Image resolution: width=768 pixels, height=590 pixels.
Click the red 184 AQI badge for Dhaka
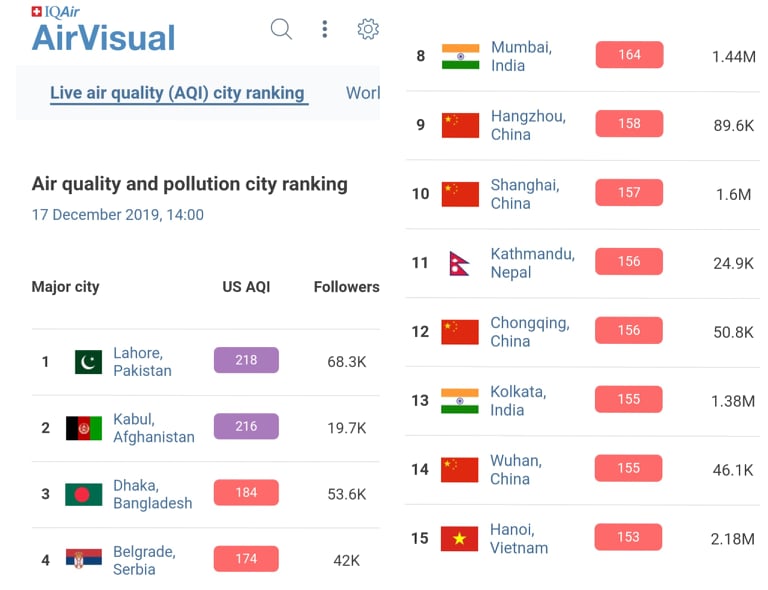tap(246, 492)
